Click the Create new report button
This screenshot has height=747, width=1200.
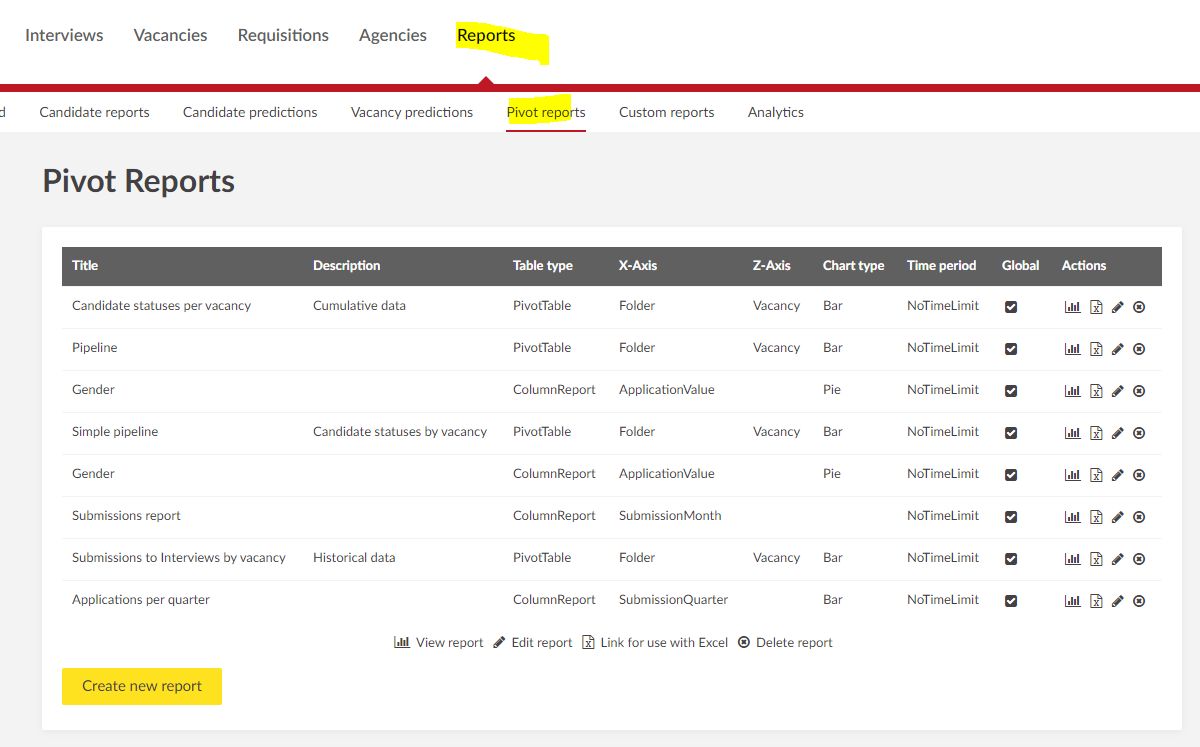click(142, 686)
